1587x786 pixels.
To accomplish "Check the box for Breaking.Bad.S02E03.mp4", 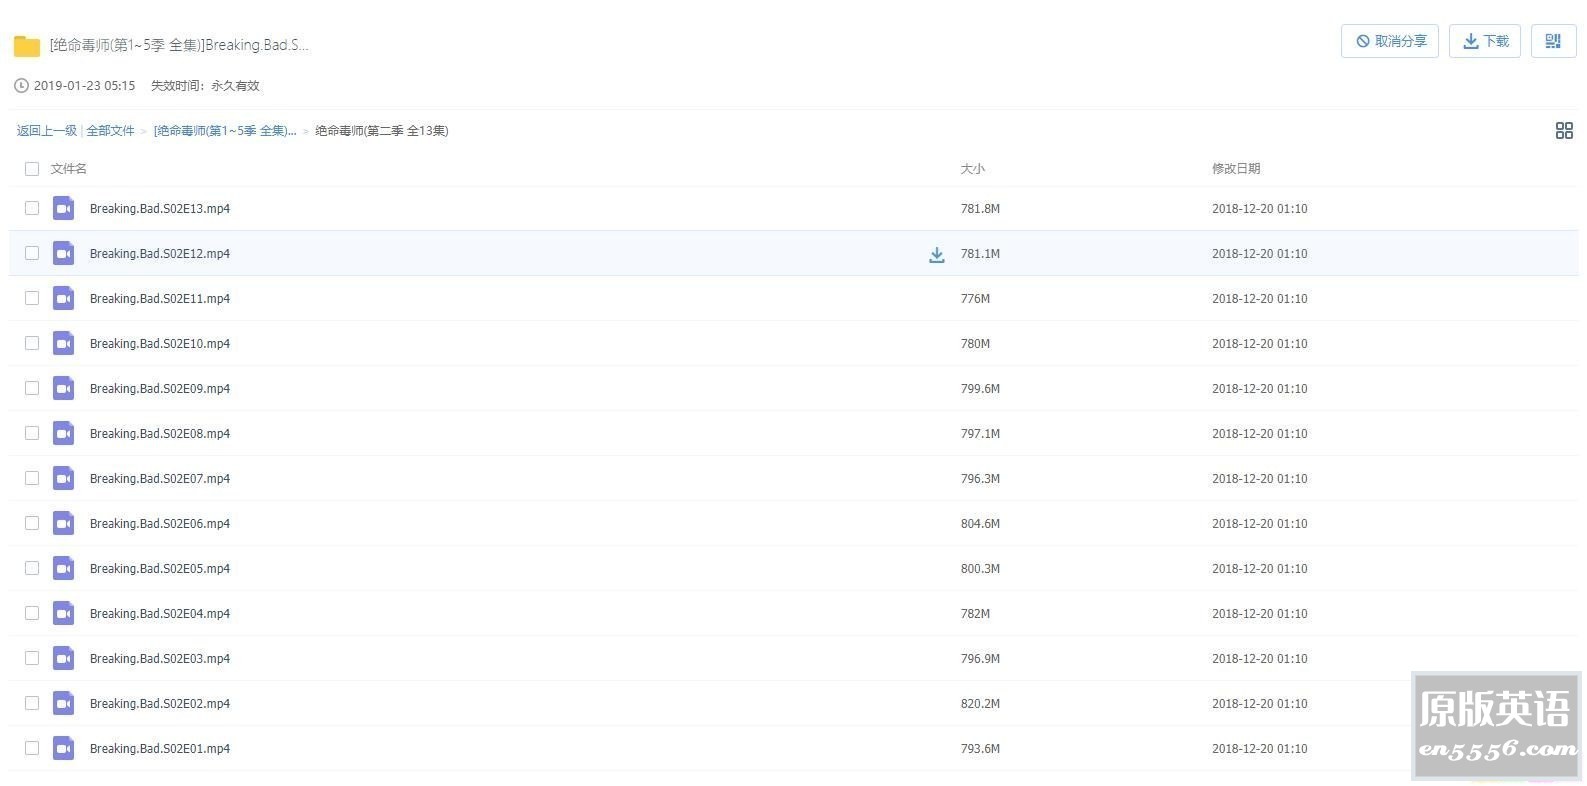I will (x=32, y=658).
